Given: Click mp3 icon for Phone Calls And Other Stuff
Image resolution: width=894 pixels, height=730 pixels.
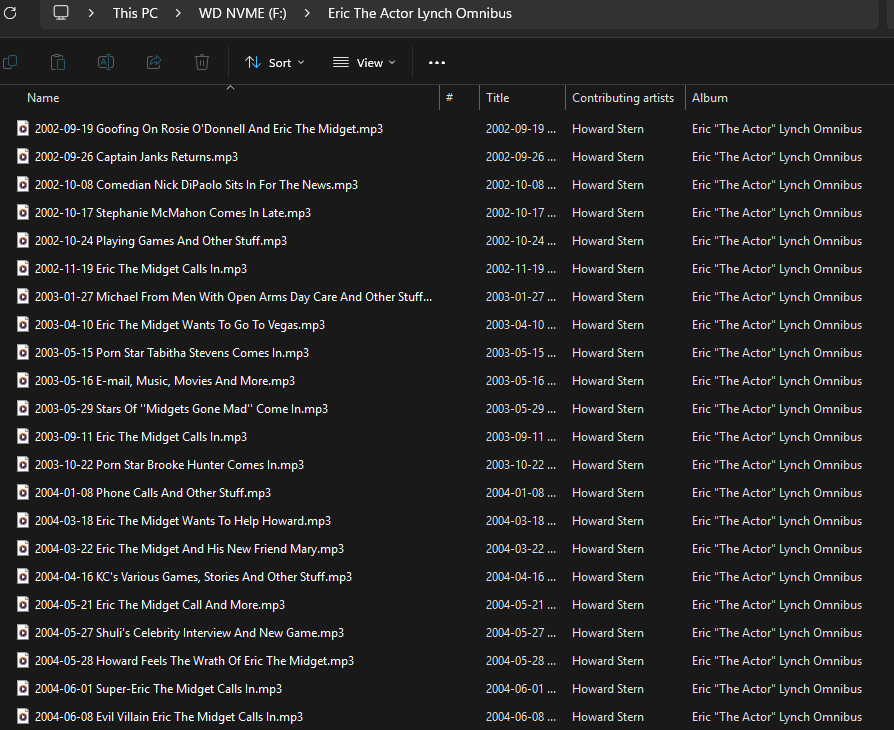Looking at the screenshot, I should 23,492.
